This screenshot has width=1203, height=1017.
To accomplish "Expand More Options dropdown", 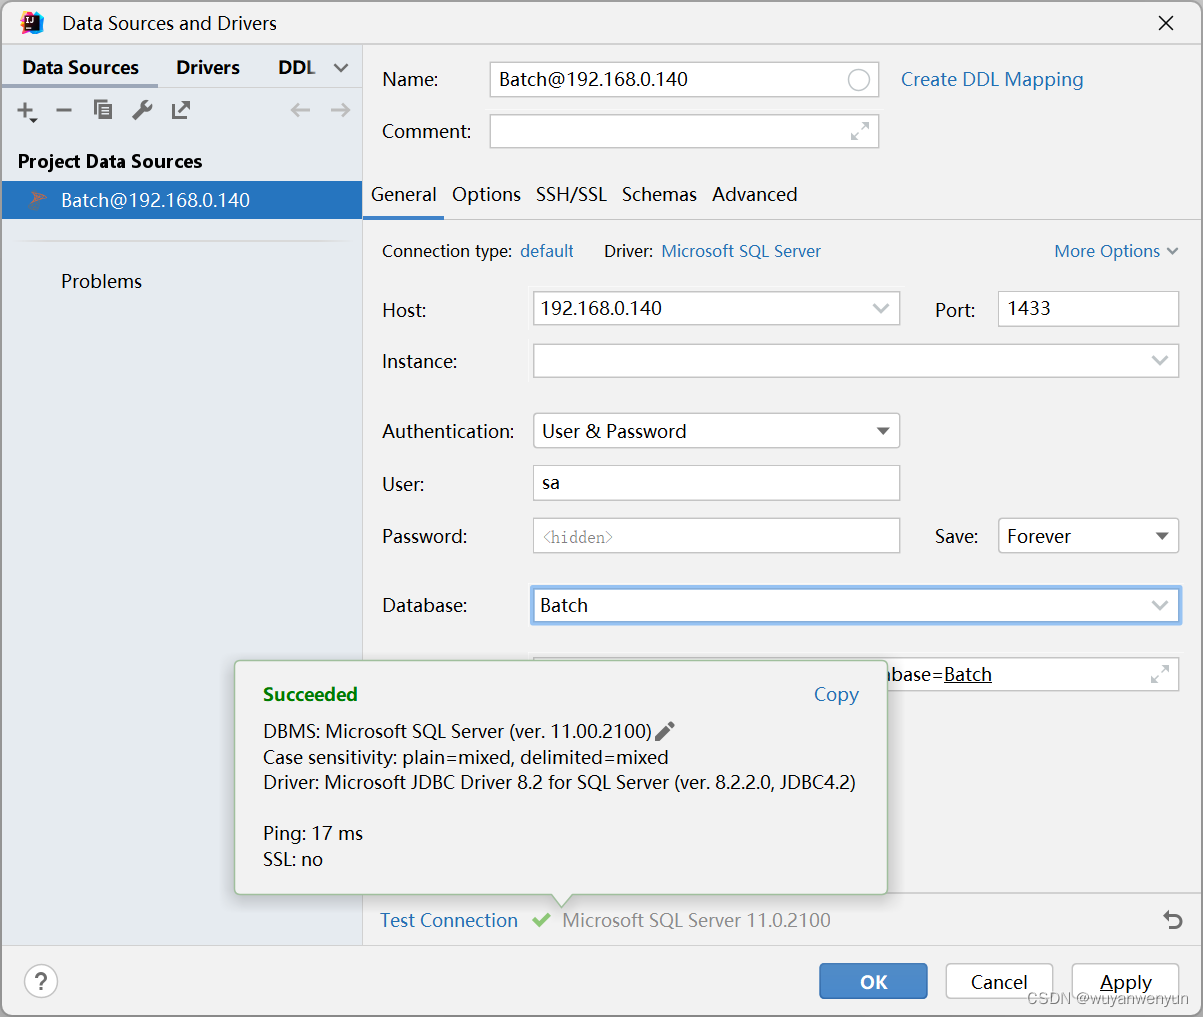I will click(x=1116, y=251).
